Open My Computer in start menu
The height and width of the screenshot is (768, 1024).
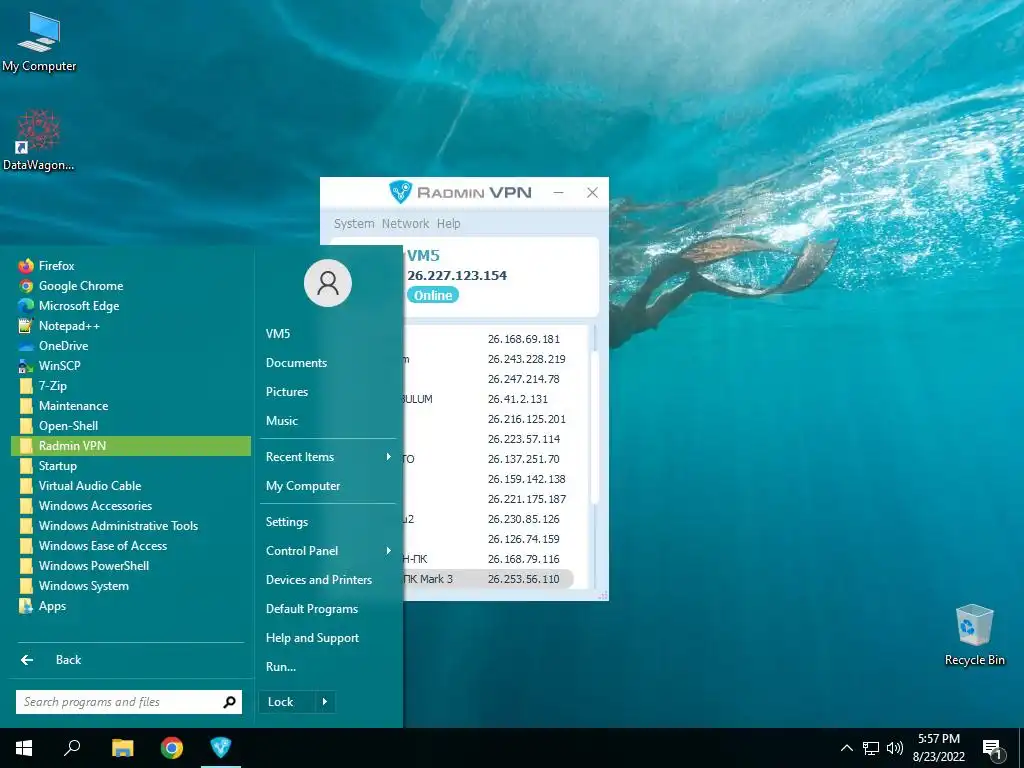coord(303,486)
